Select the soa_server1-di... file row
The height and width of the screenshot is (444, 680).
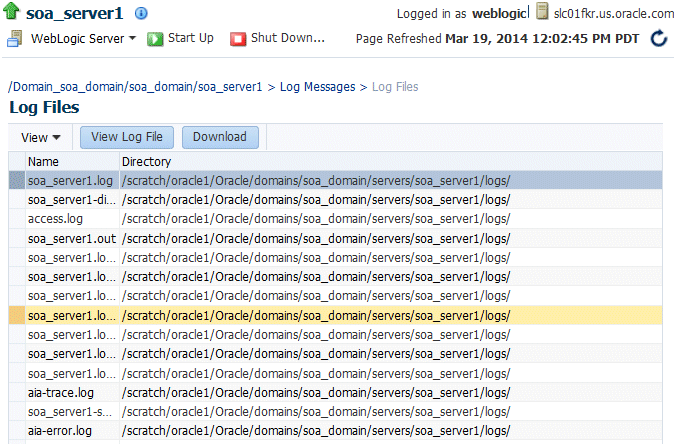pos(335,200)
